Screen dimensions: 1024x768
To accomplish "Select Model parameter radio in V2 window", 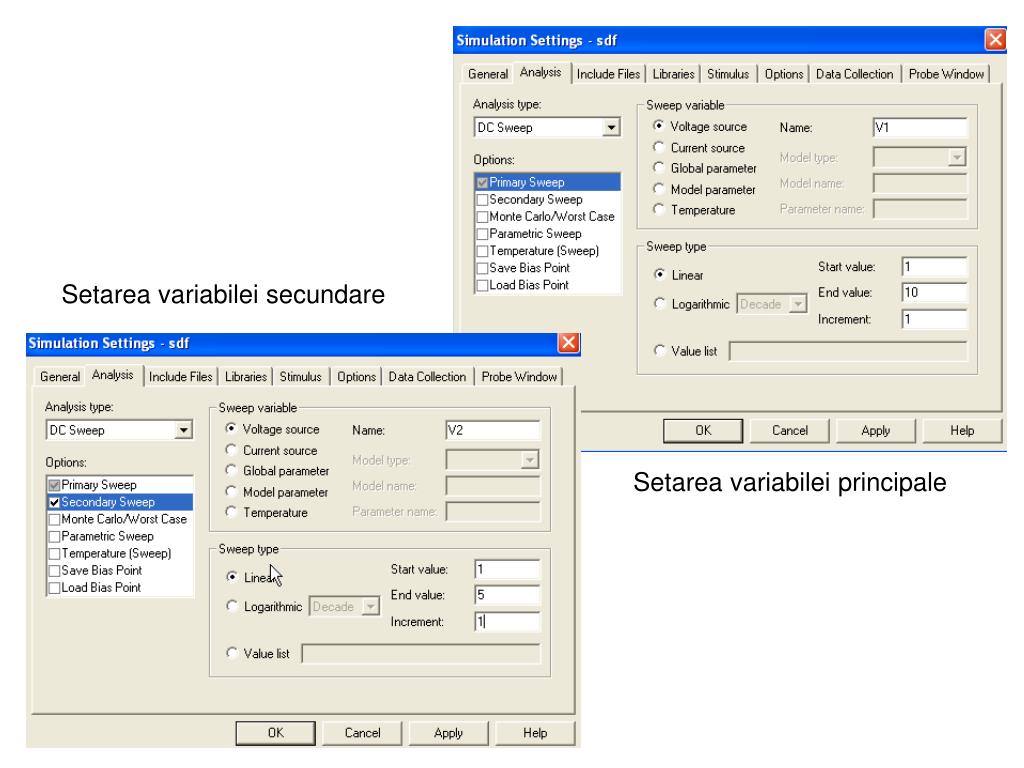I will [231, 491].
